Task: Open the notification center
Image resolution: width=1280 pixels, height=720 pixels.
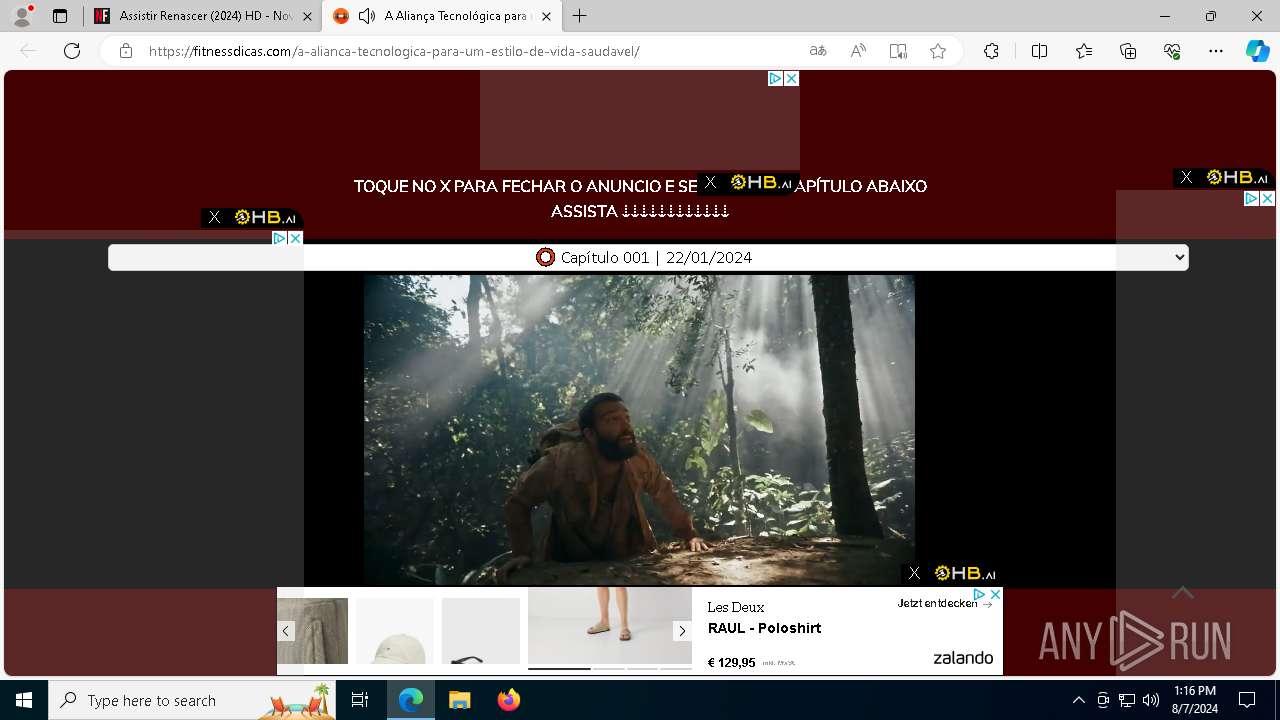Action: pyautogui.click(x=1247, y=700)
